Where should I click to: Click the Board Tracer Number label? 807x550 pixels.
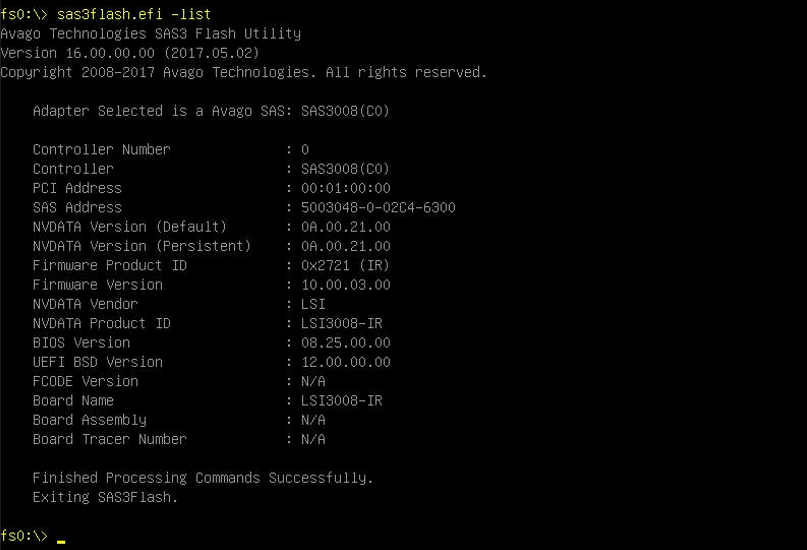tap(110, 439)
